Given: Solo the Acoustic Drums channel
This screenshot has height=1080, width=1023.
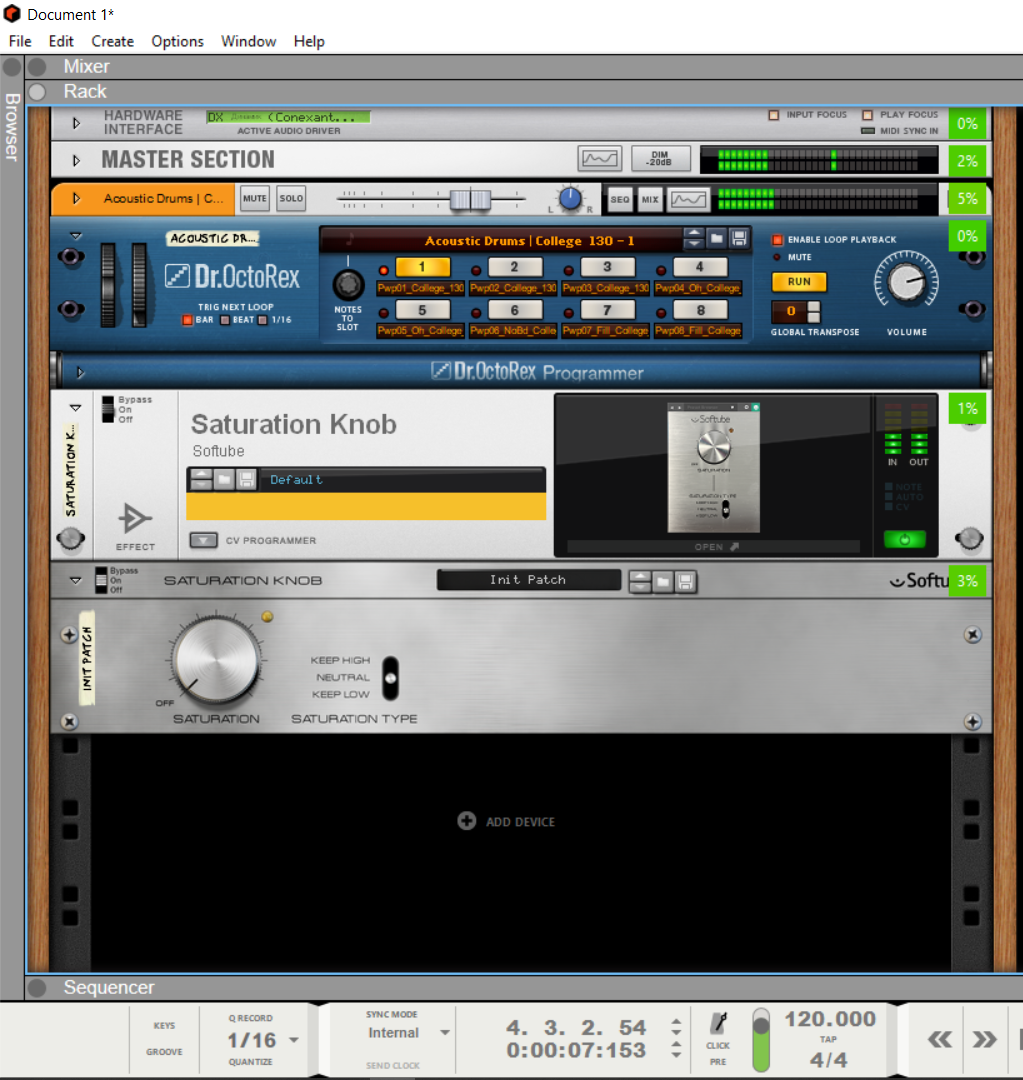Looking at the screenshot, I should (x=291, y=198).
